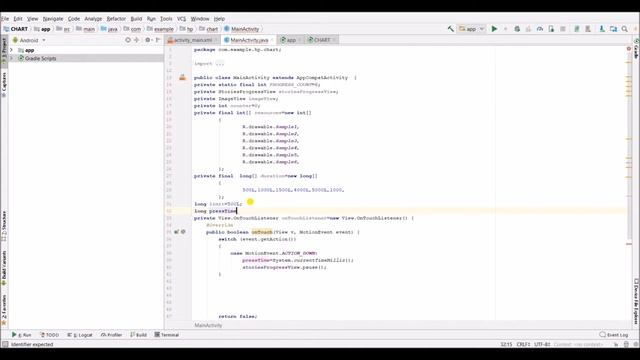Toggle the Favorites side panel
Viewport: 640px width, 360px height.
(x=4, y=309)
